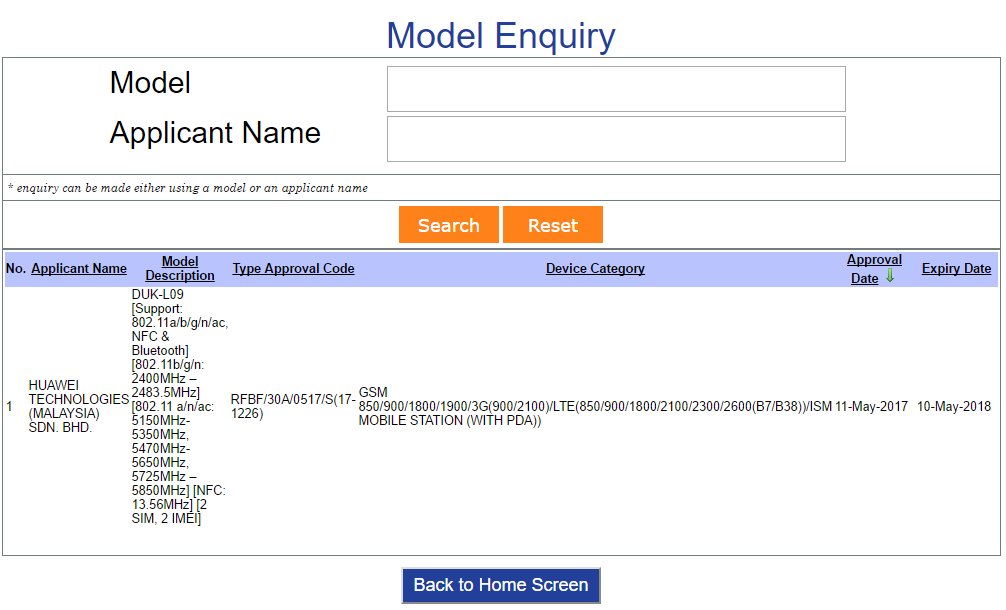Sort table by Type Approval Code header
This screenshot has height=610, width=1006.
[x=293, y=268]
